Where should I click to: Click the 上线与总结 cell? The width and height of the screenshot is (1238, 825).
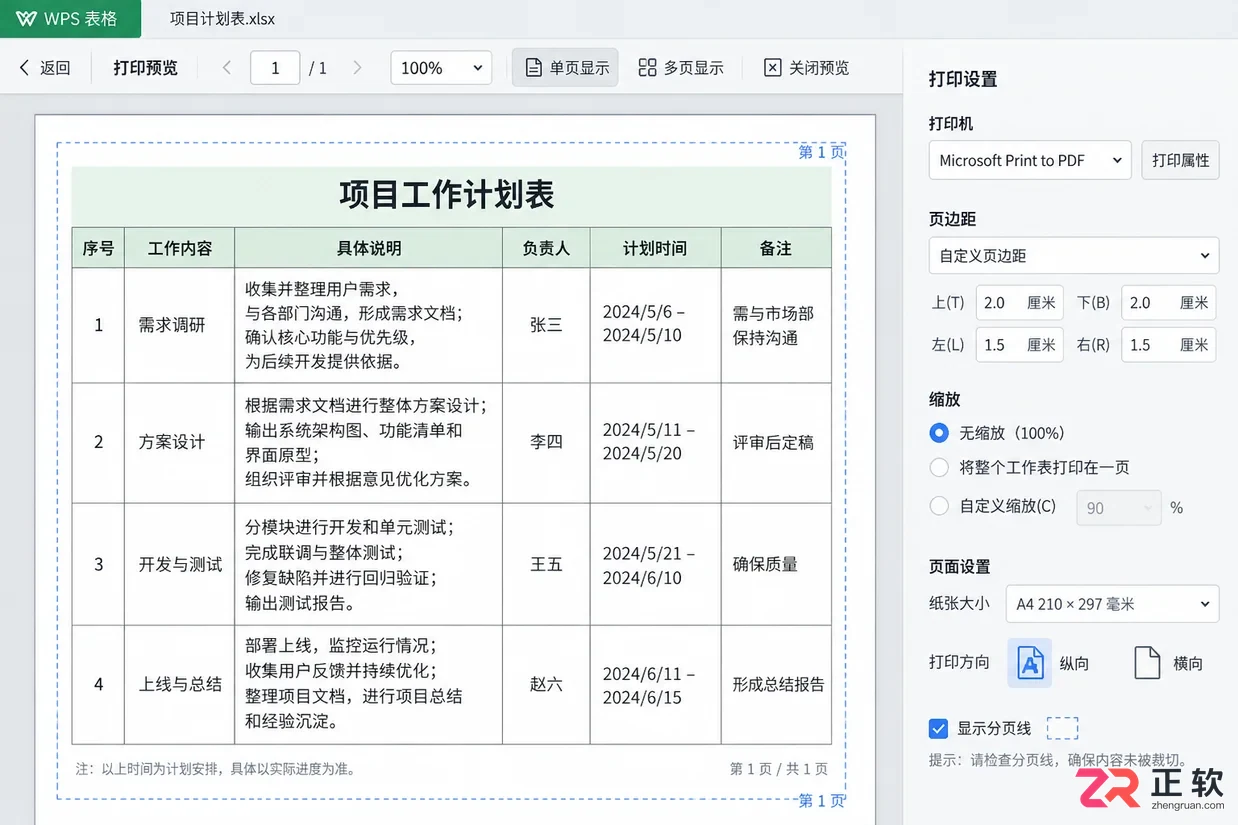point(180,684)
